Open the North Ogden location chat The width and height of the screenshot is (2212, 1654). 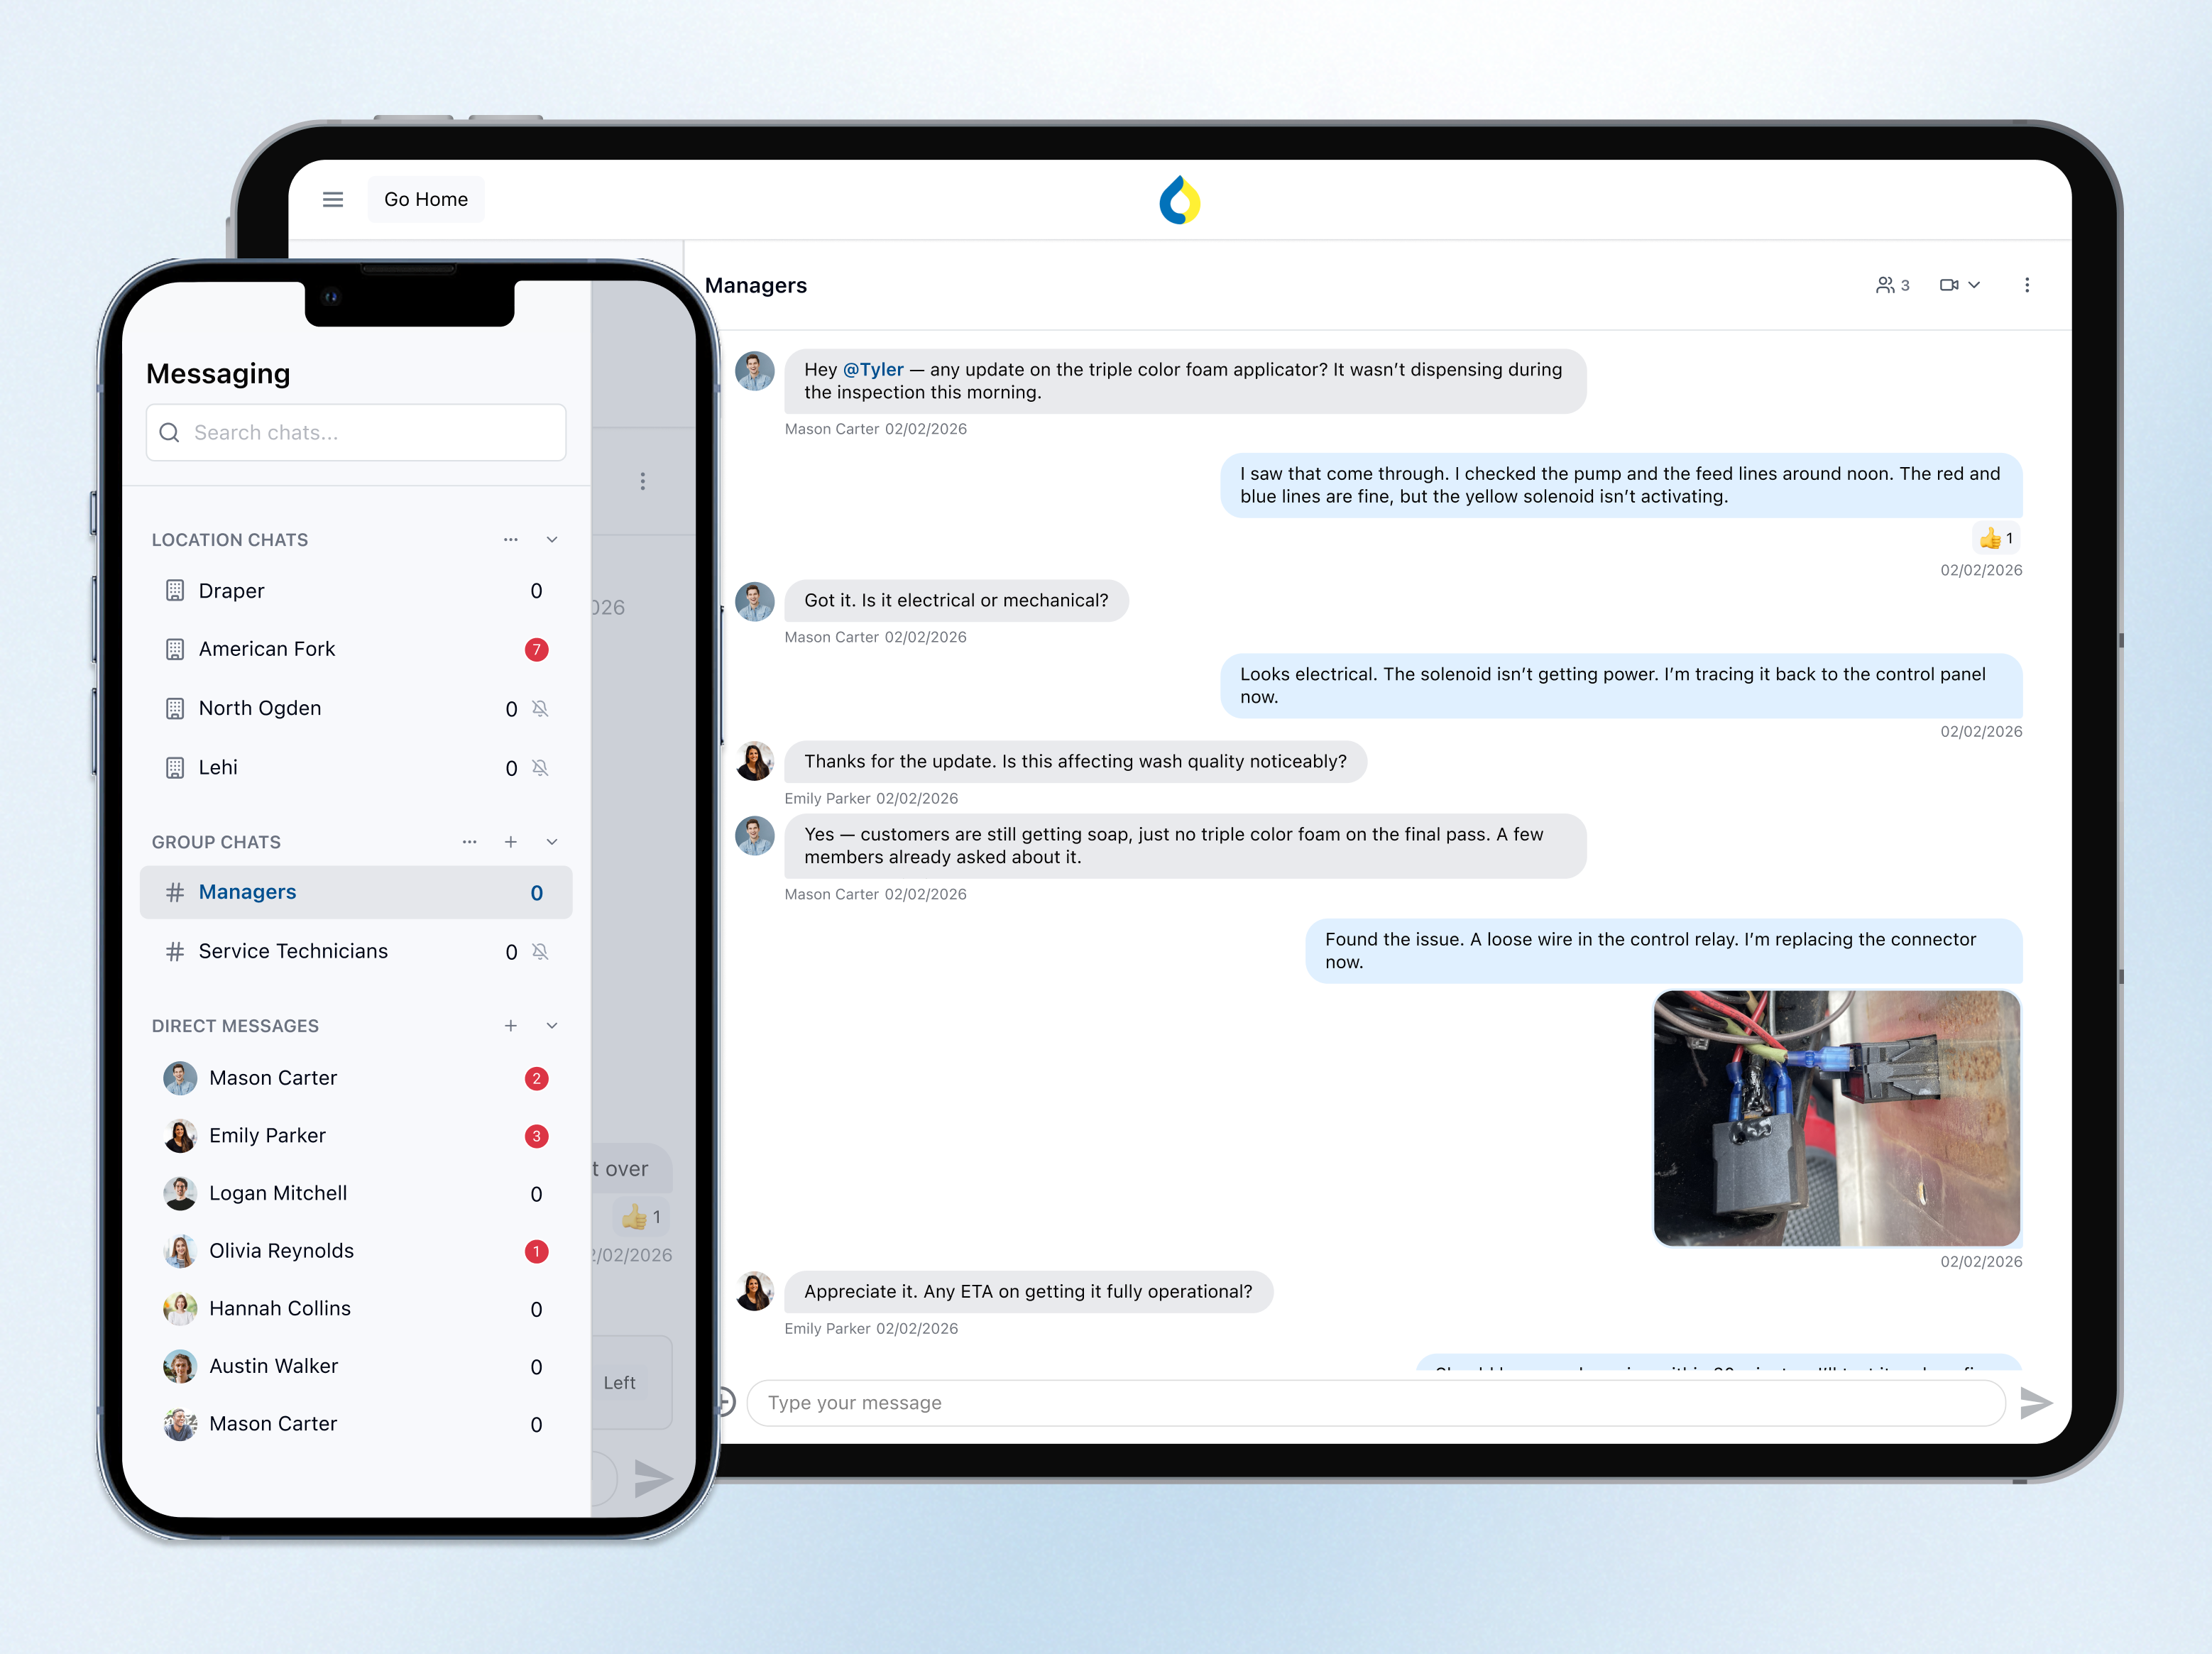point(356,708)
